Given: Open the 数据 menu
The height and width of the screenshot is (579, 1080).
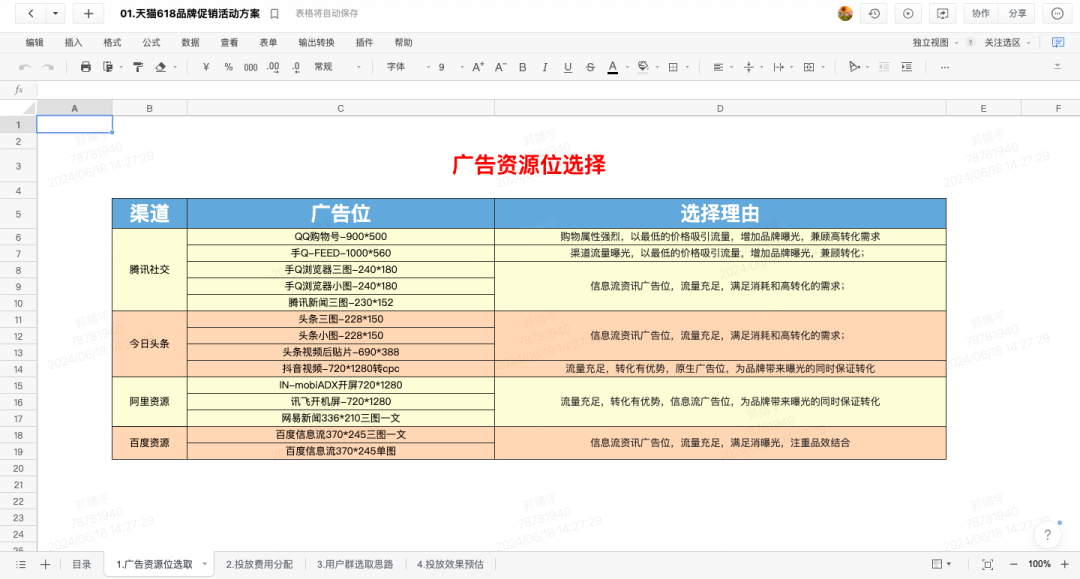Looking at the screenshot, I should (190, 43).
